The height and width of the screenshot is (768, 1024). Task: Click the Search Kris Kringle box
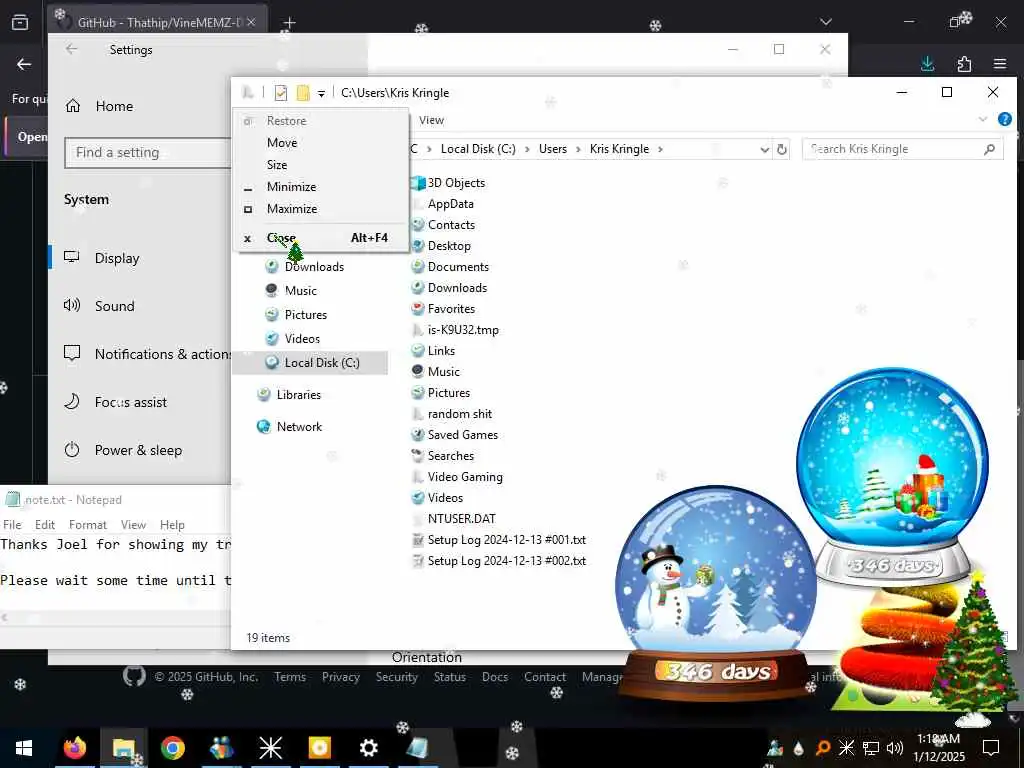(x=902, y=149)
